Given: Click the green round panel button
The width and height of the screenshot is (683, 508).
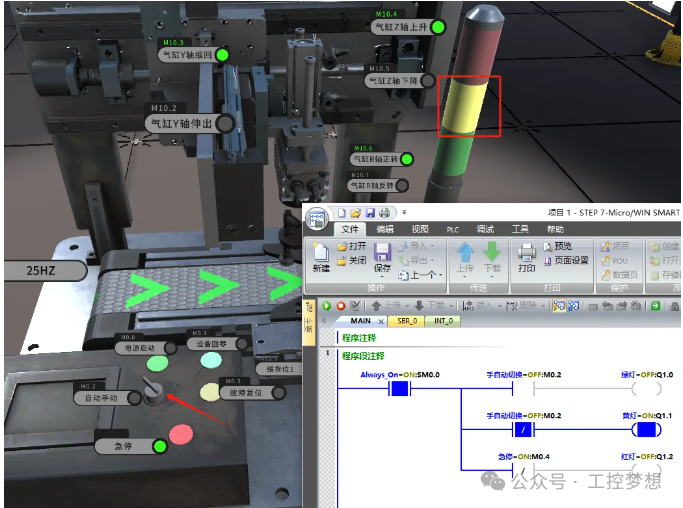Looking at the screenshot, I should (x=157, y=364).
